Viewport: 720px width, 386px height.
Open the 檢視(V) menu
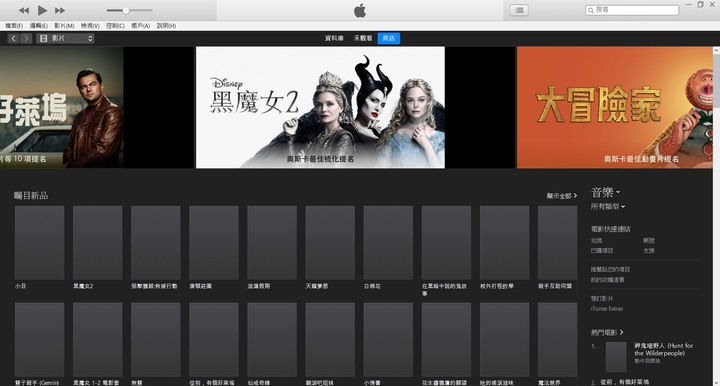click(90, 26)
